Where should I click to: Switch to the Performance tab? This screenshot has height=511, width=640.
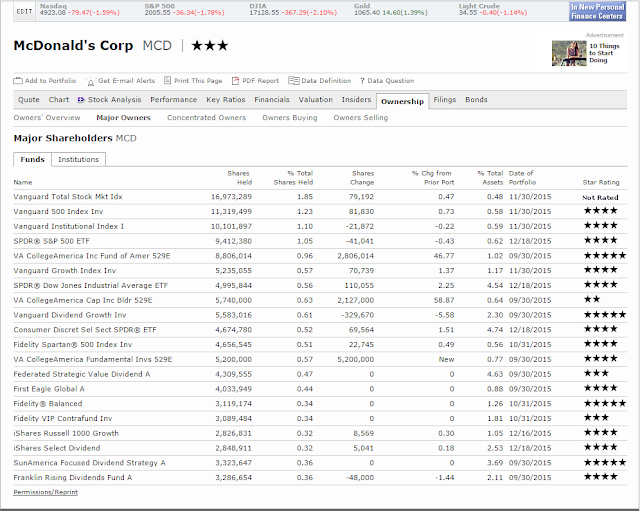click(x=173, y=100)
